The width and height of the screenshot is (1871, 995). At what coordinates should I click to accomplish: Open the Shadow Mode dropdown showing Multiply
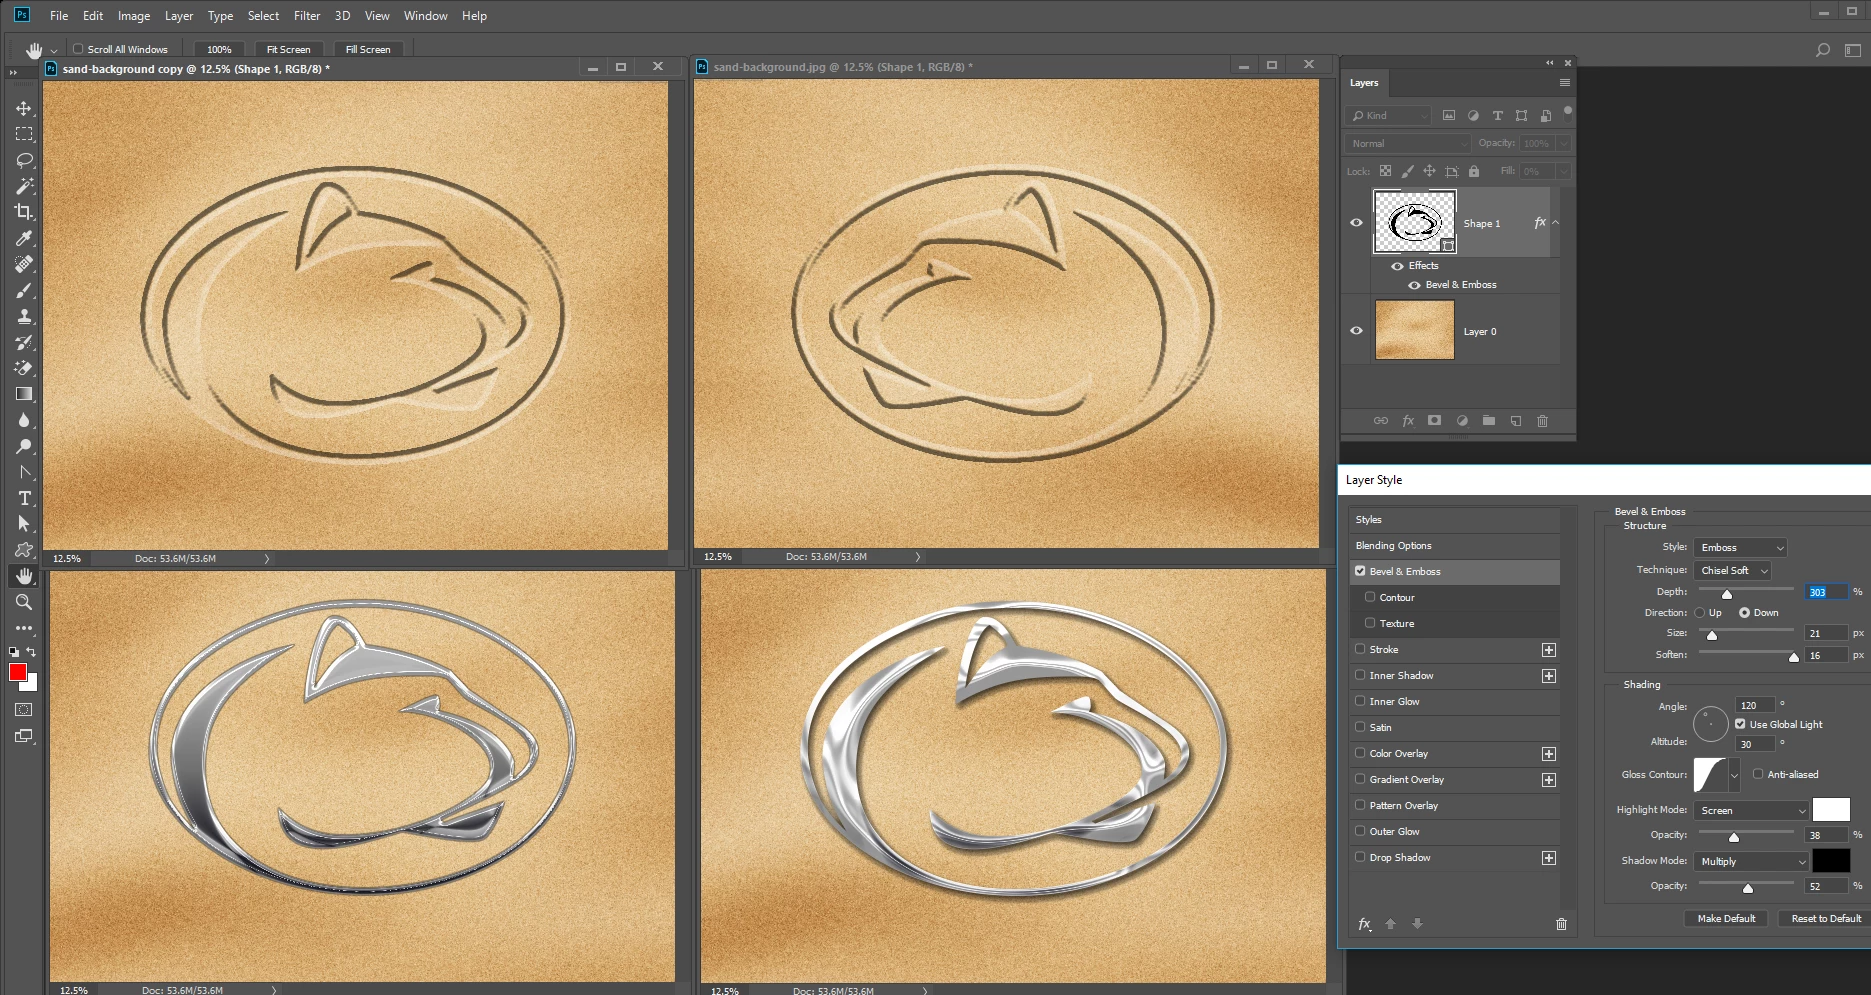[1751, 861]
